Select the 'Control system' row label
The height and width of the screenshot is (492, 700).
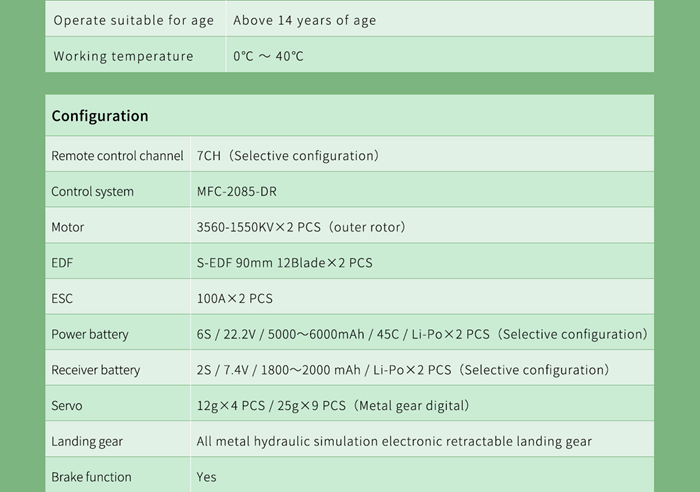92,191
